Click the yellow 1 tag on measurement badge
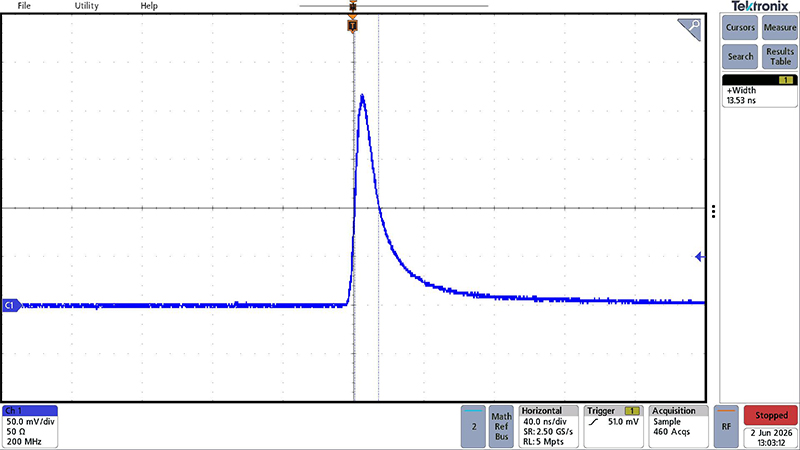800x450 pixels. click(785, 80)
